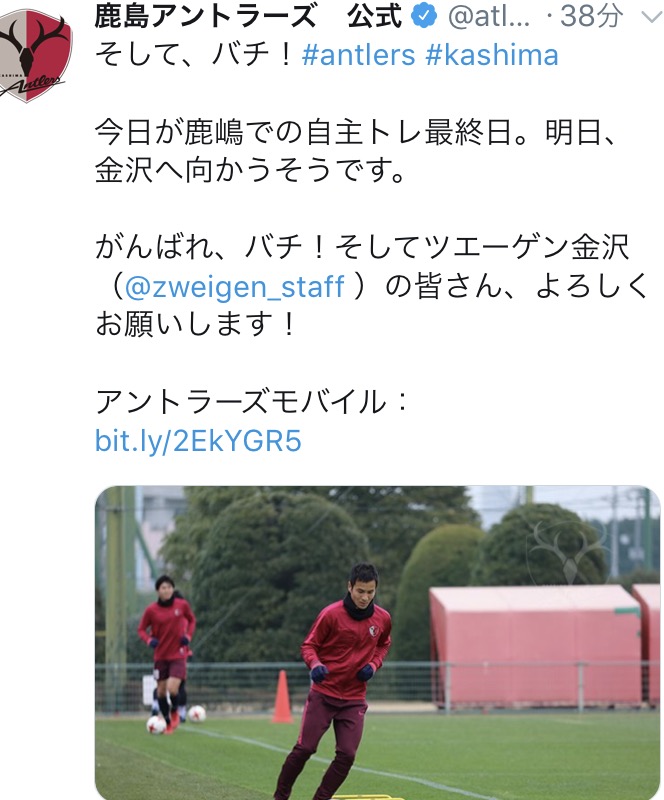Open the training photo in the tweet
Image resolution: width=664 pixels, height=800 pixels.
[378, 643]
